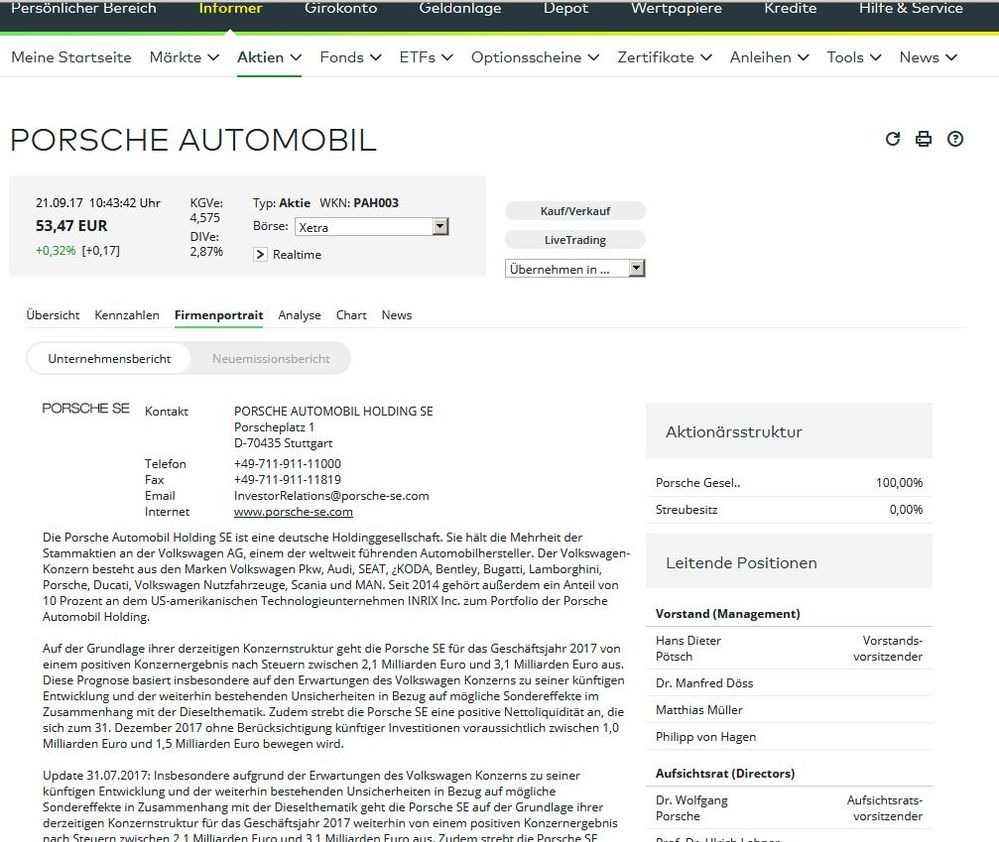Select the Unternehmensbericht tab
This screenshot has height=842, width=999.
pos(110,357)
